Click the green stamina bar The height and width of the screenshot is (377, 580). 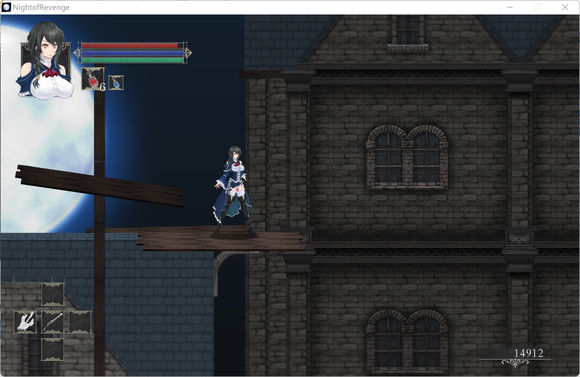point(132,60)
